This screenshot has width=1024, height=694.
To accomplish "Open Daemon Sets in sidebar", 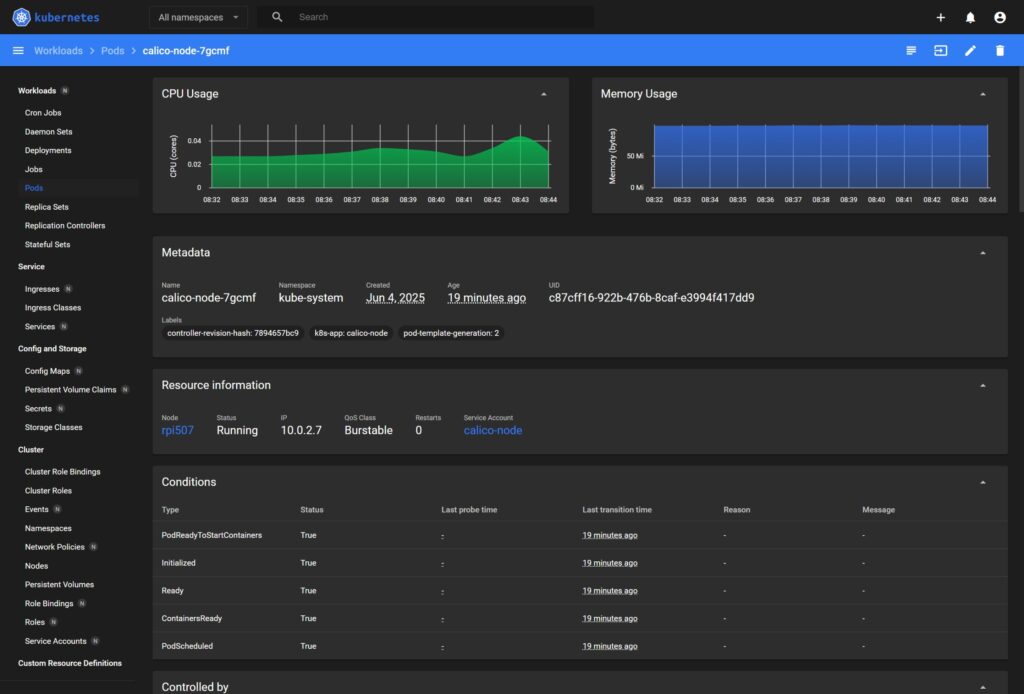I will [48, 131].
